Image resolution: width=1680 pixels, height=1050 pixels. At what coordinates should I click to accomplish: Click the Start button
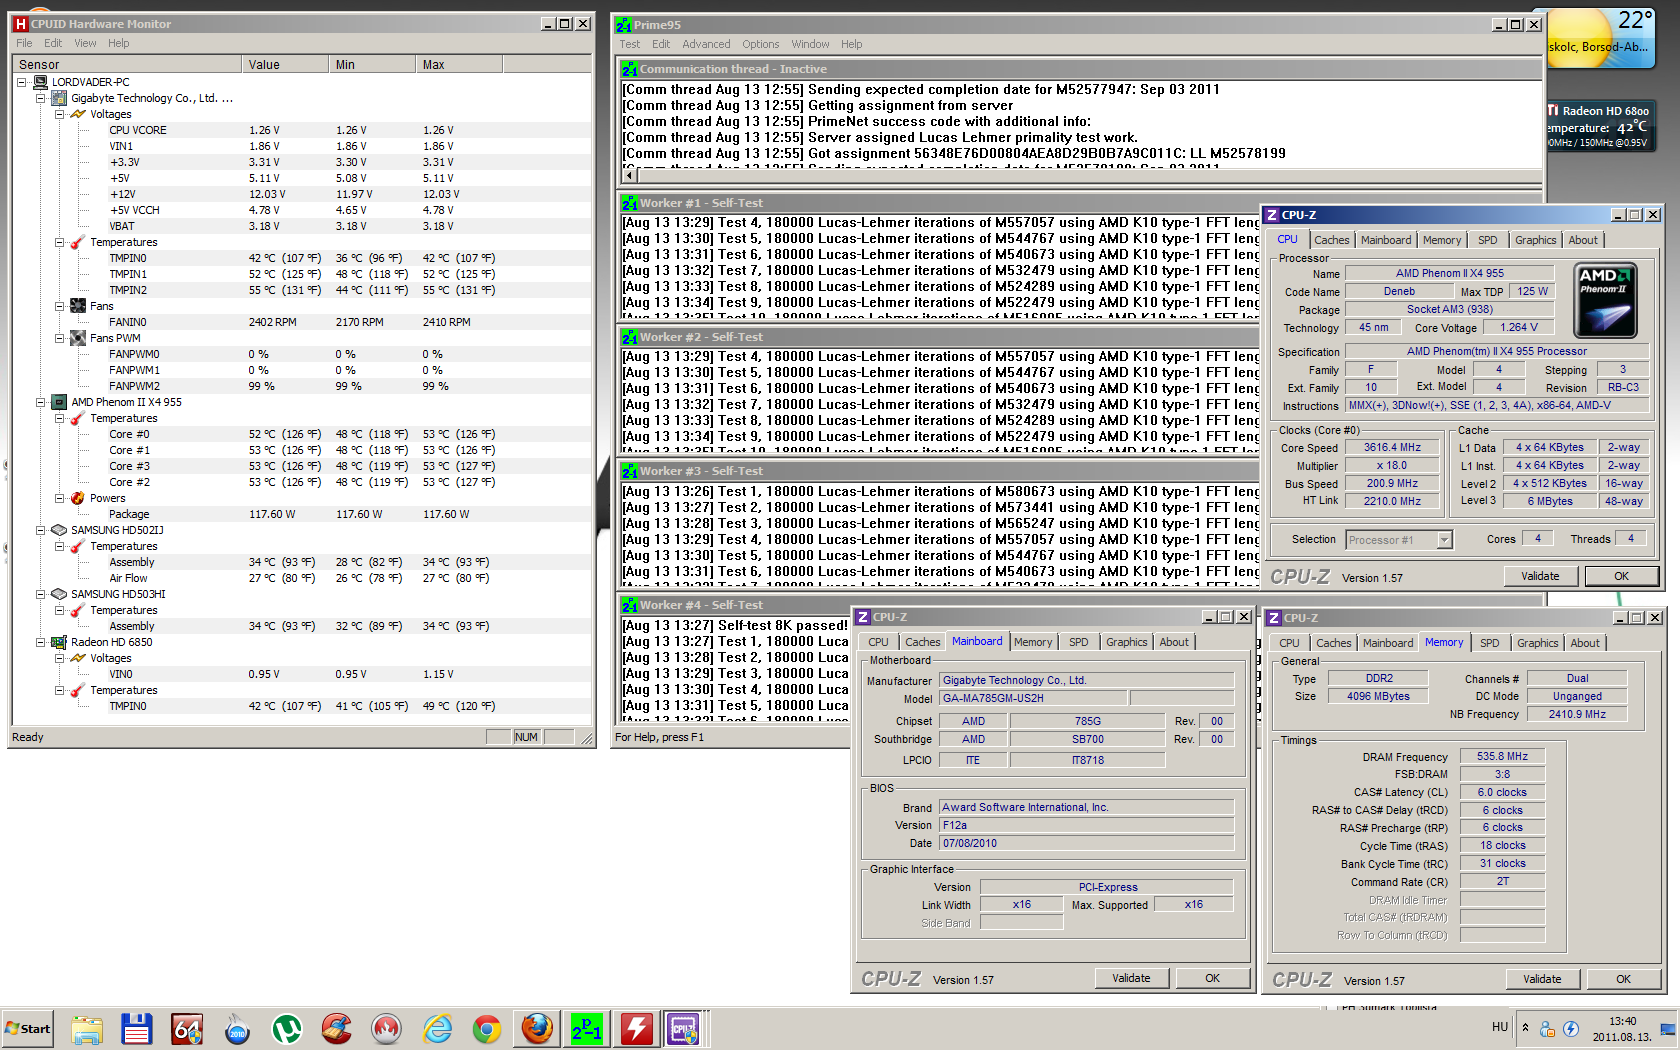coord(27,1028)
